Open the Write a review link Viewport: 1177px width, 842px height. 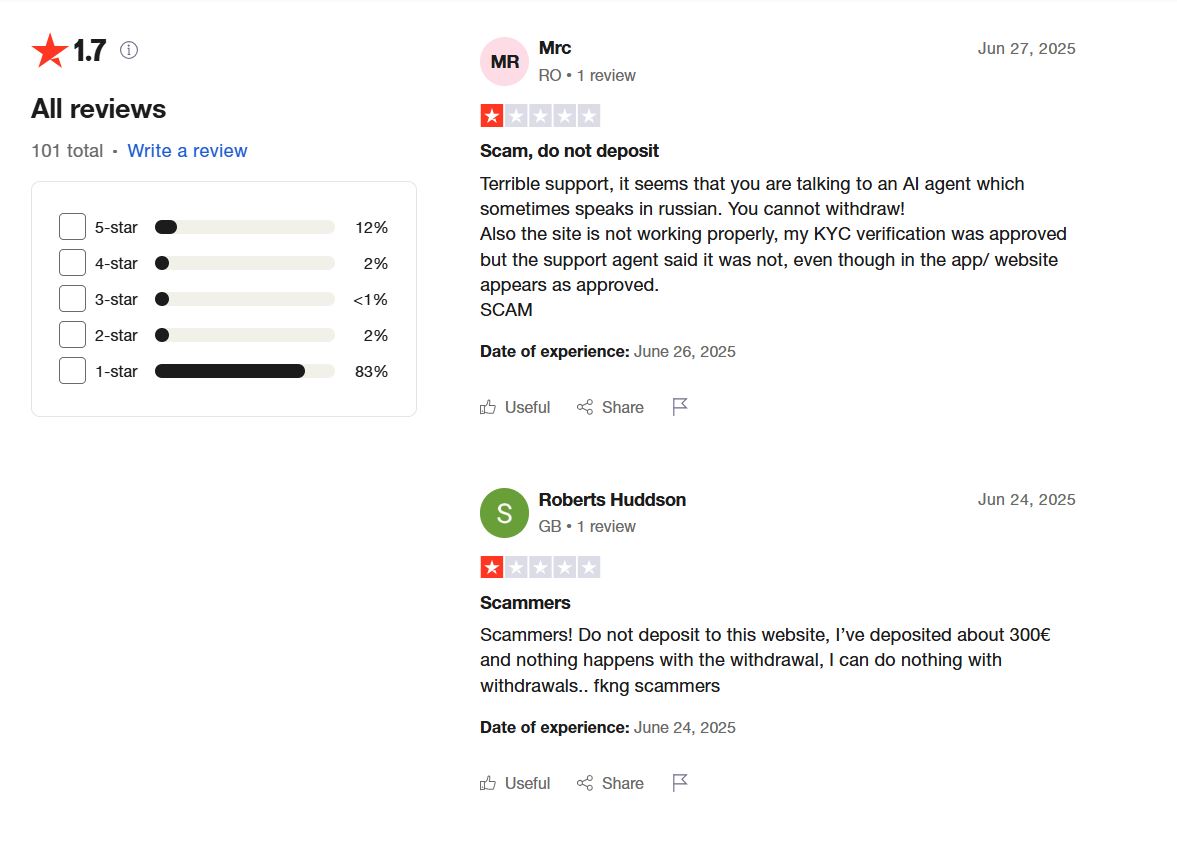tap(187, 151)
